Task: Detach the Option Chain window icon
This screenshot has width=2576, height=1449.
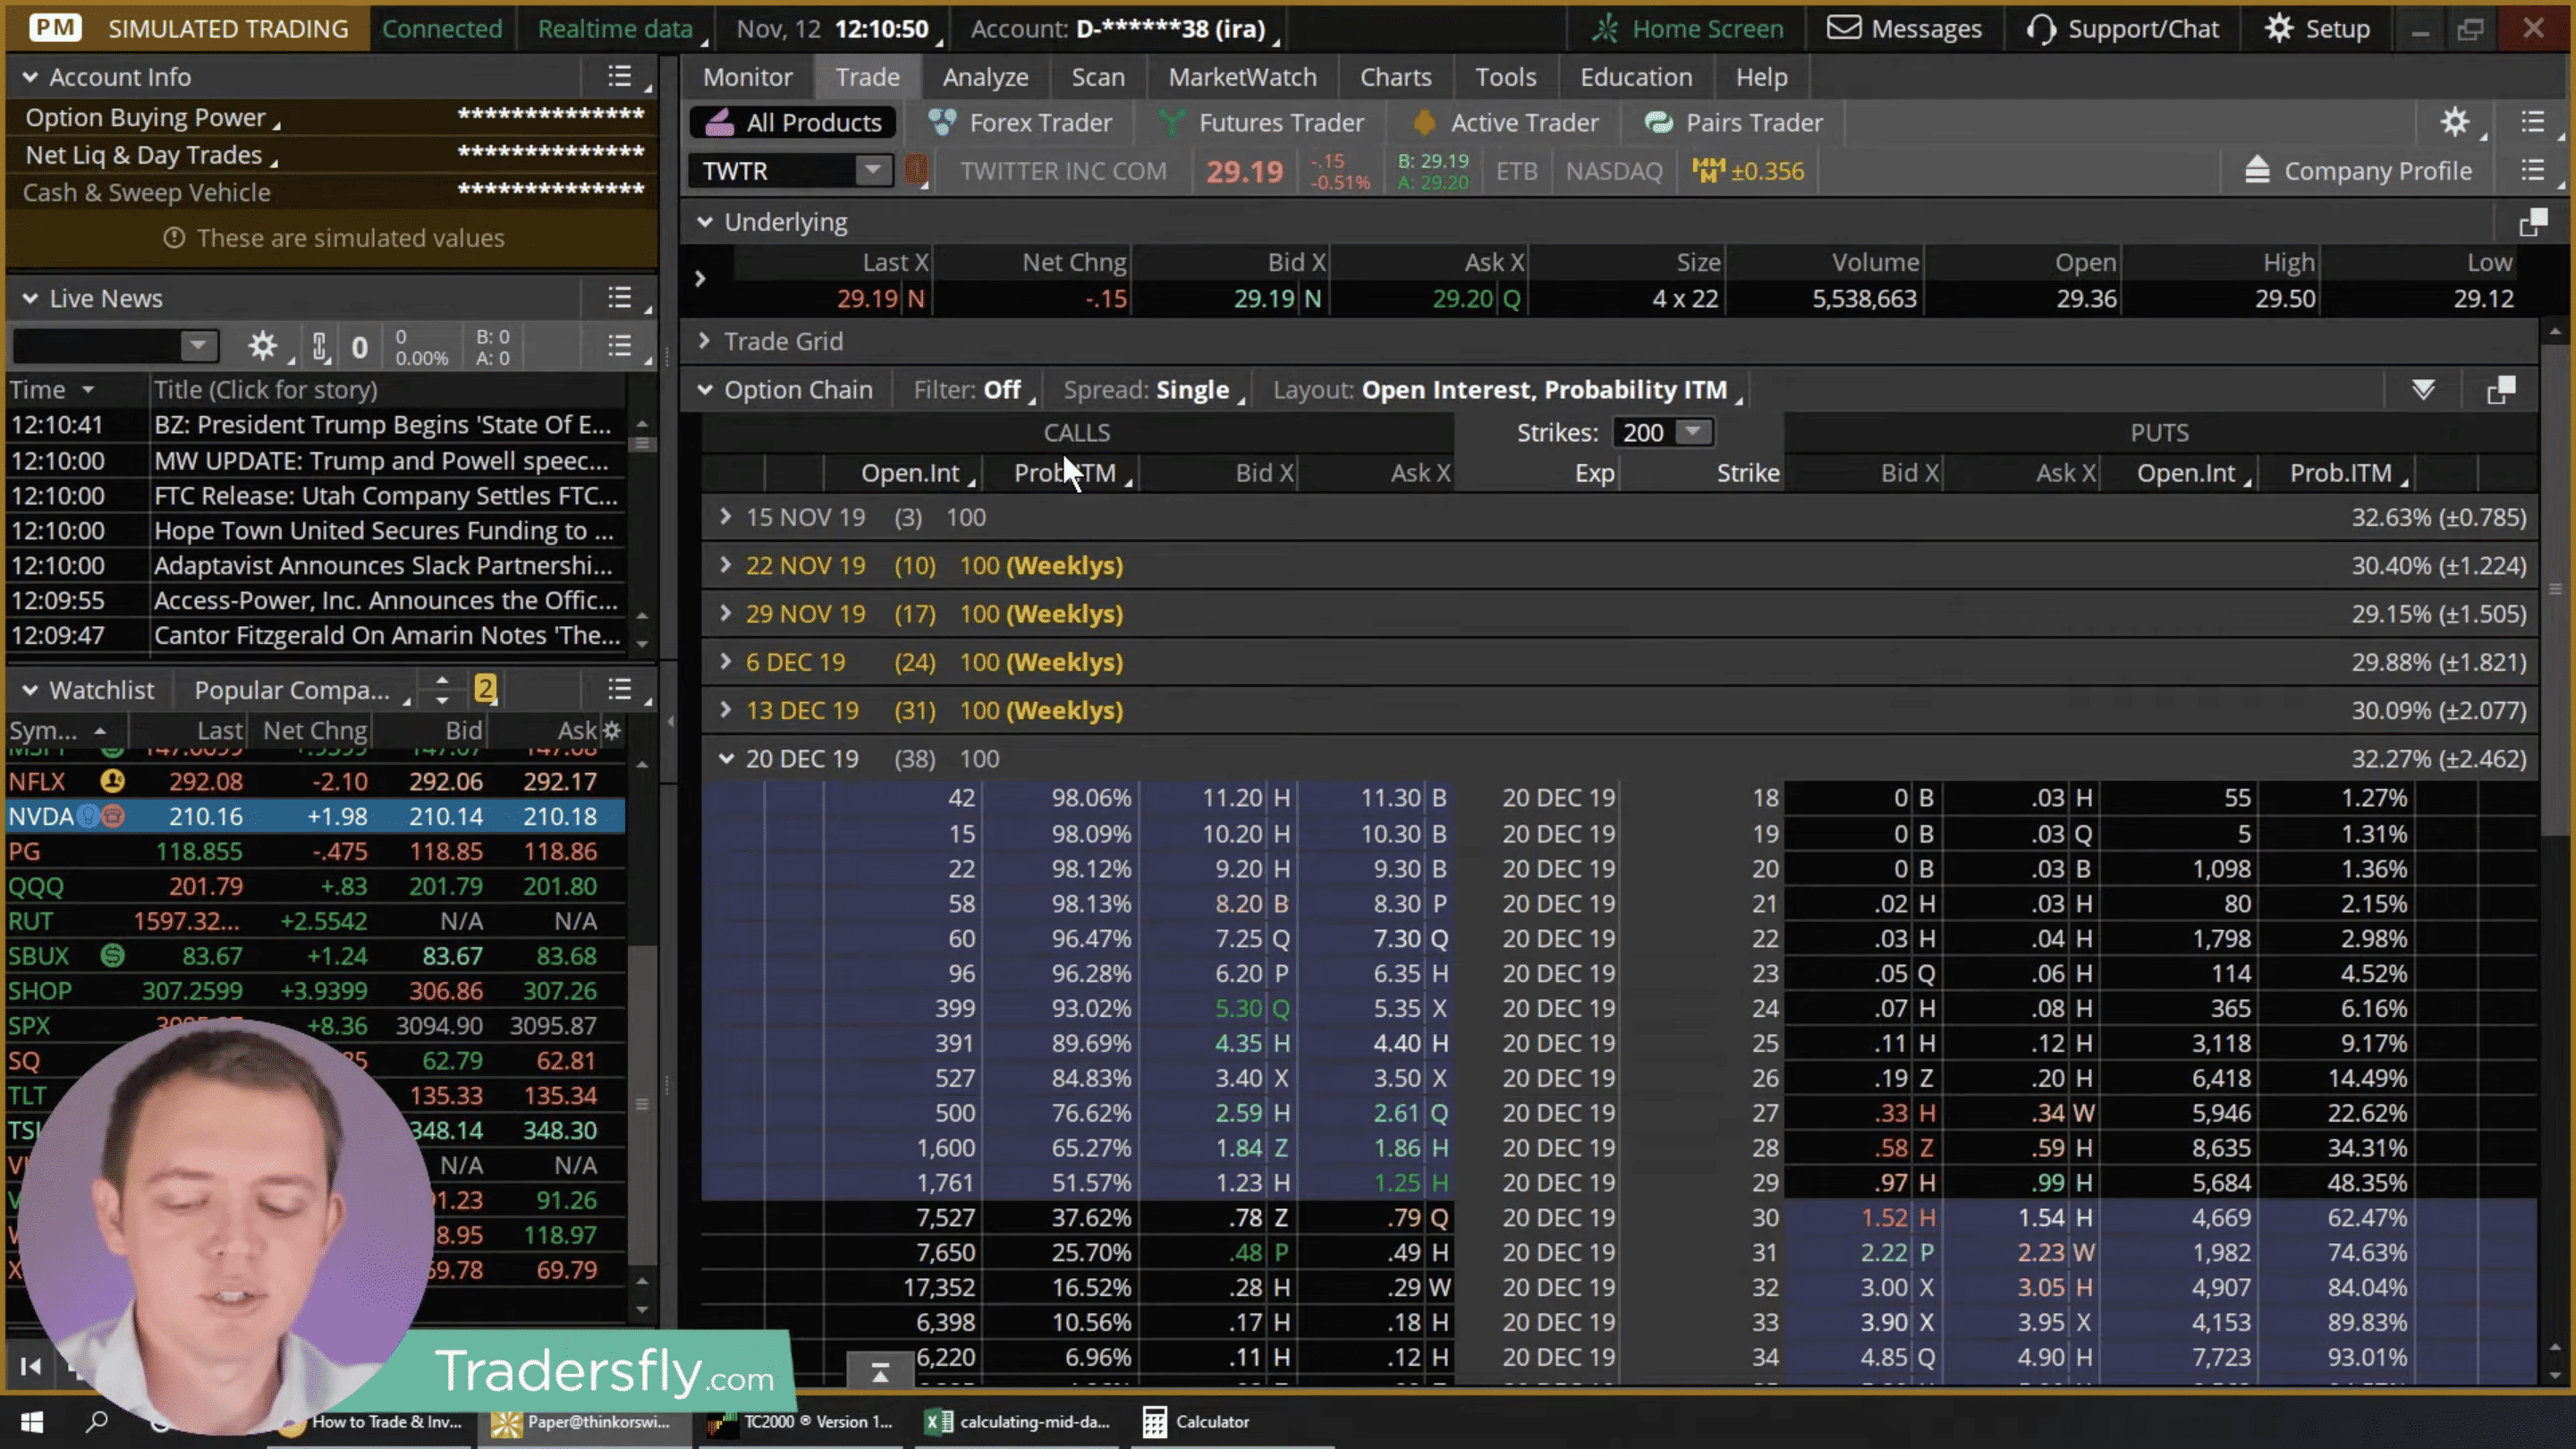Action: 2501,390
